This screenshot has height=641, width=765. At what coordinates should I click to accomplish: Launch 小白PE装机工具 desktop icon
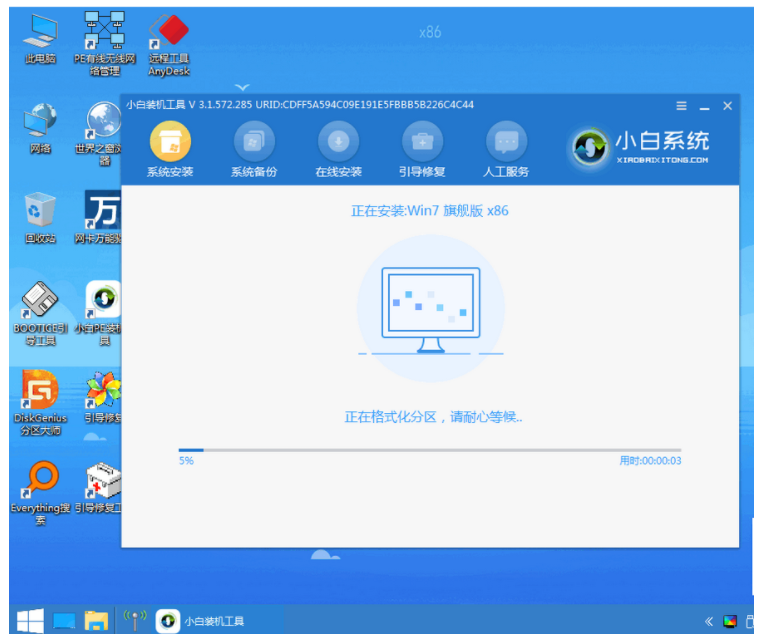(100, 313)
